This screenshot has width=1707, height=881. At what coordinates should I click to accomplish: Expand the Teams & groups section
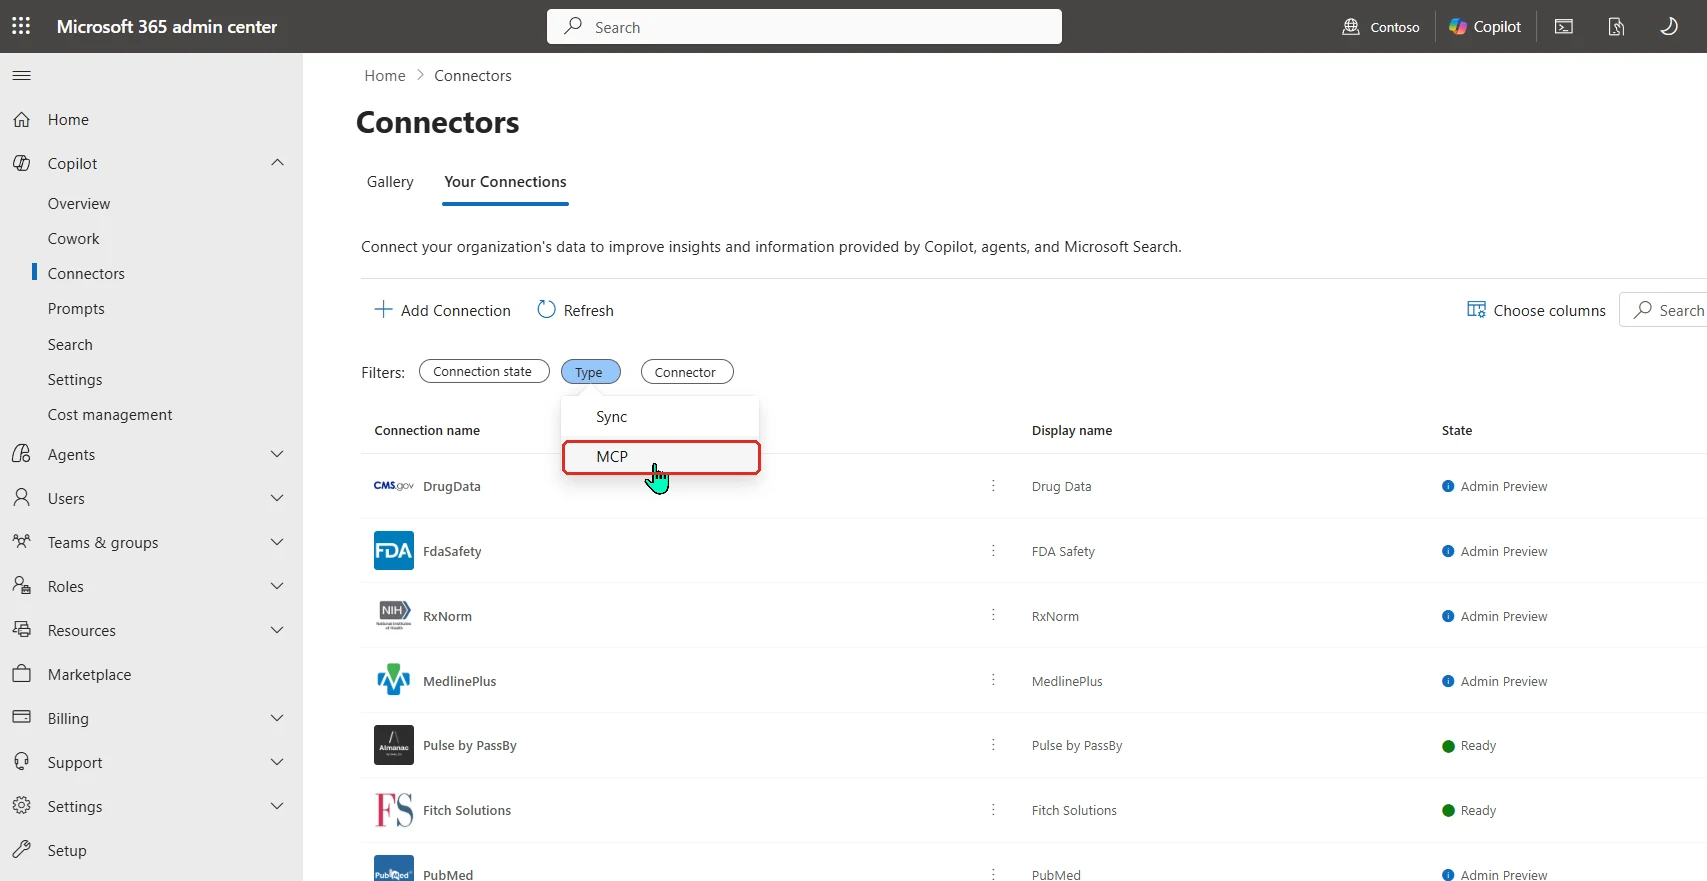click(x=277, y=542)
